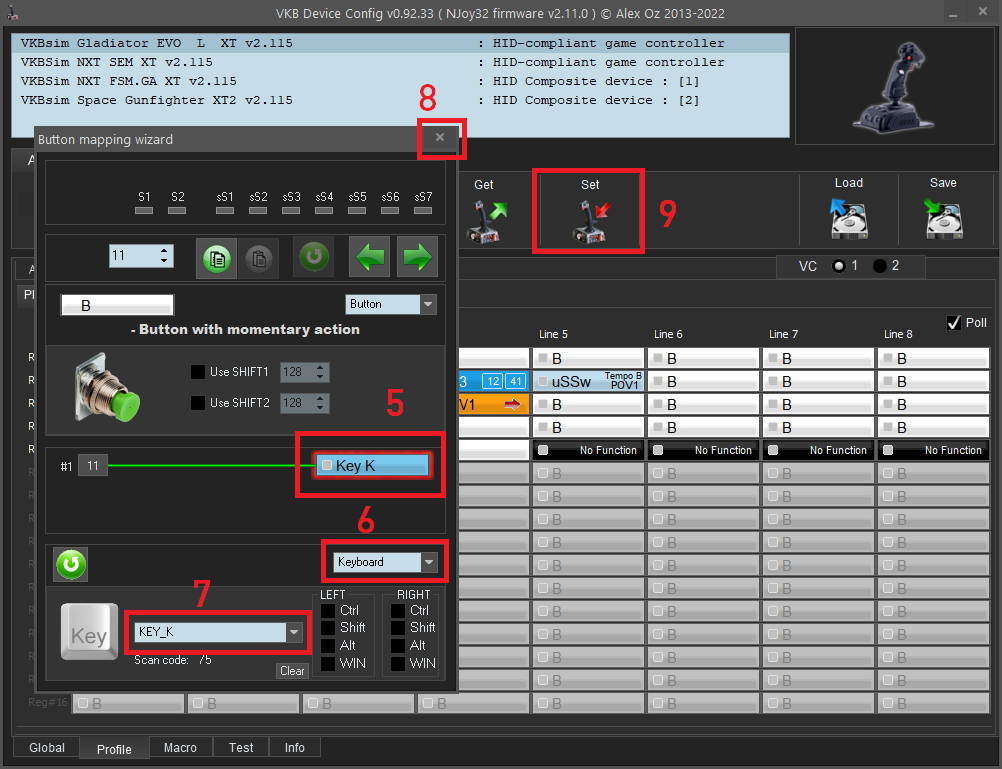This screenshot has width=1002, height=769.
Task: Increase SHIFT1 value 128 spinner
Action: (320, 368)
